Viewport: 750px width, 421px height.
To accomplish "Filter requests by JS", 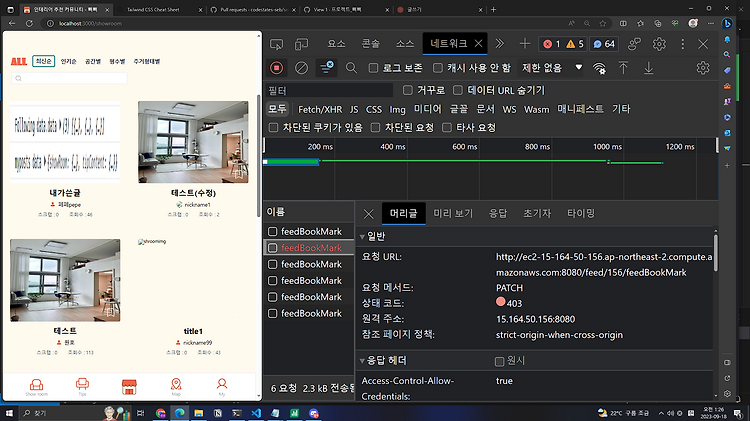I will [x=354, y=110].
